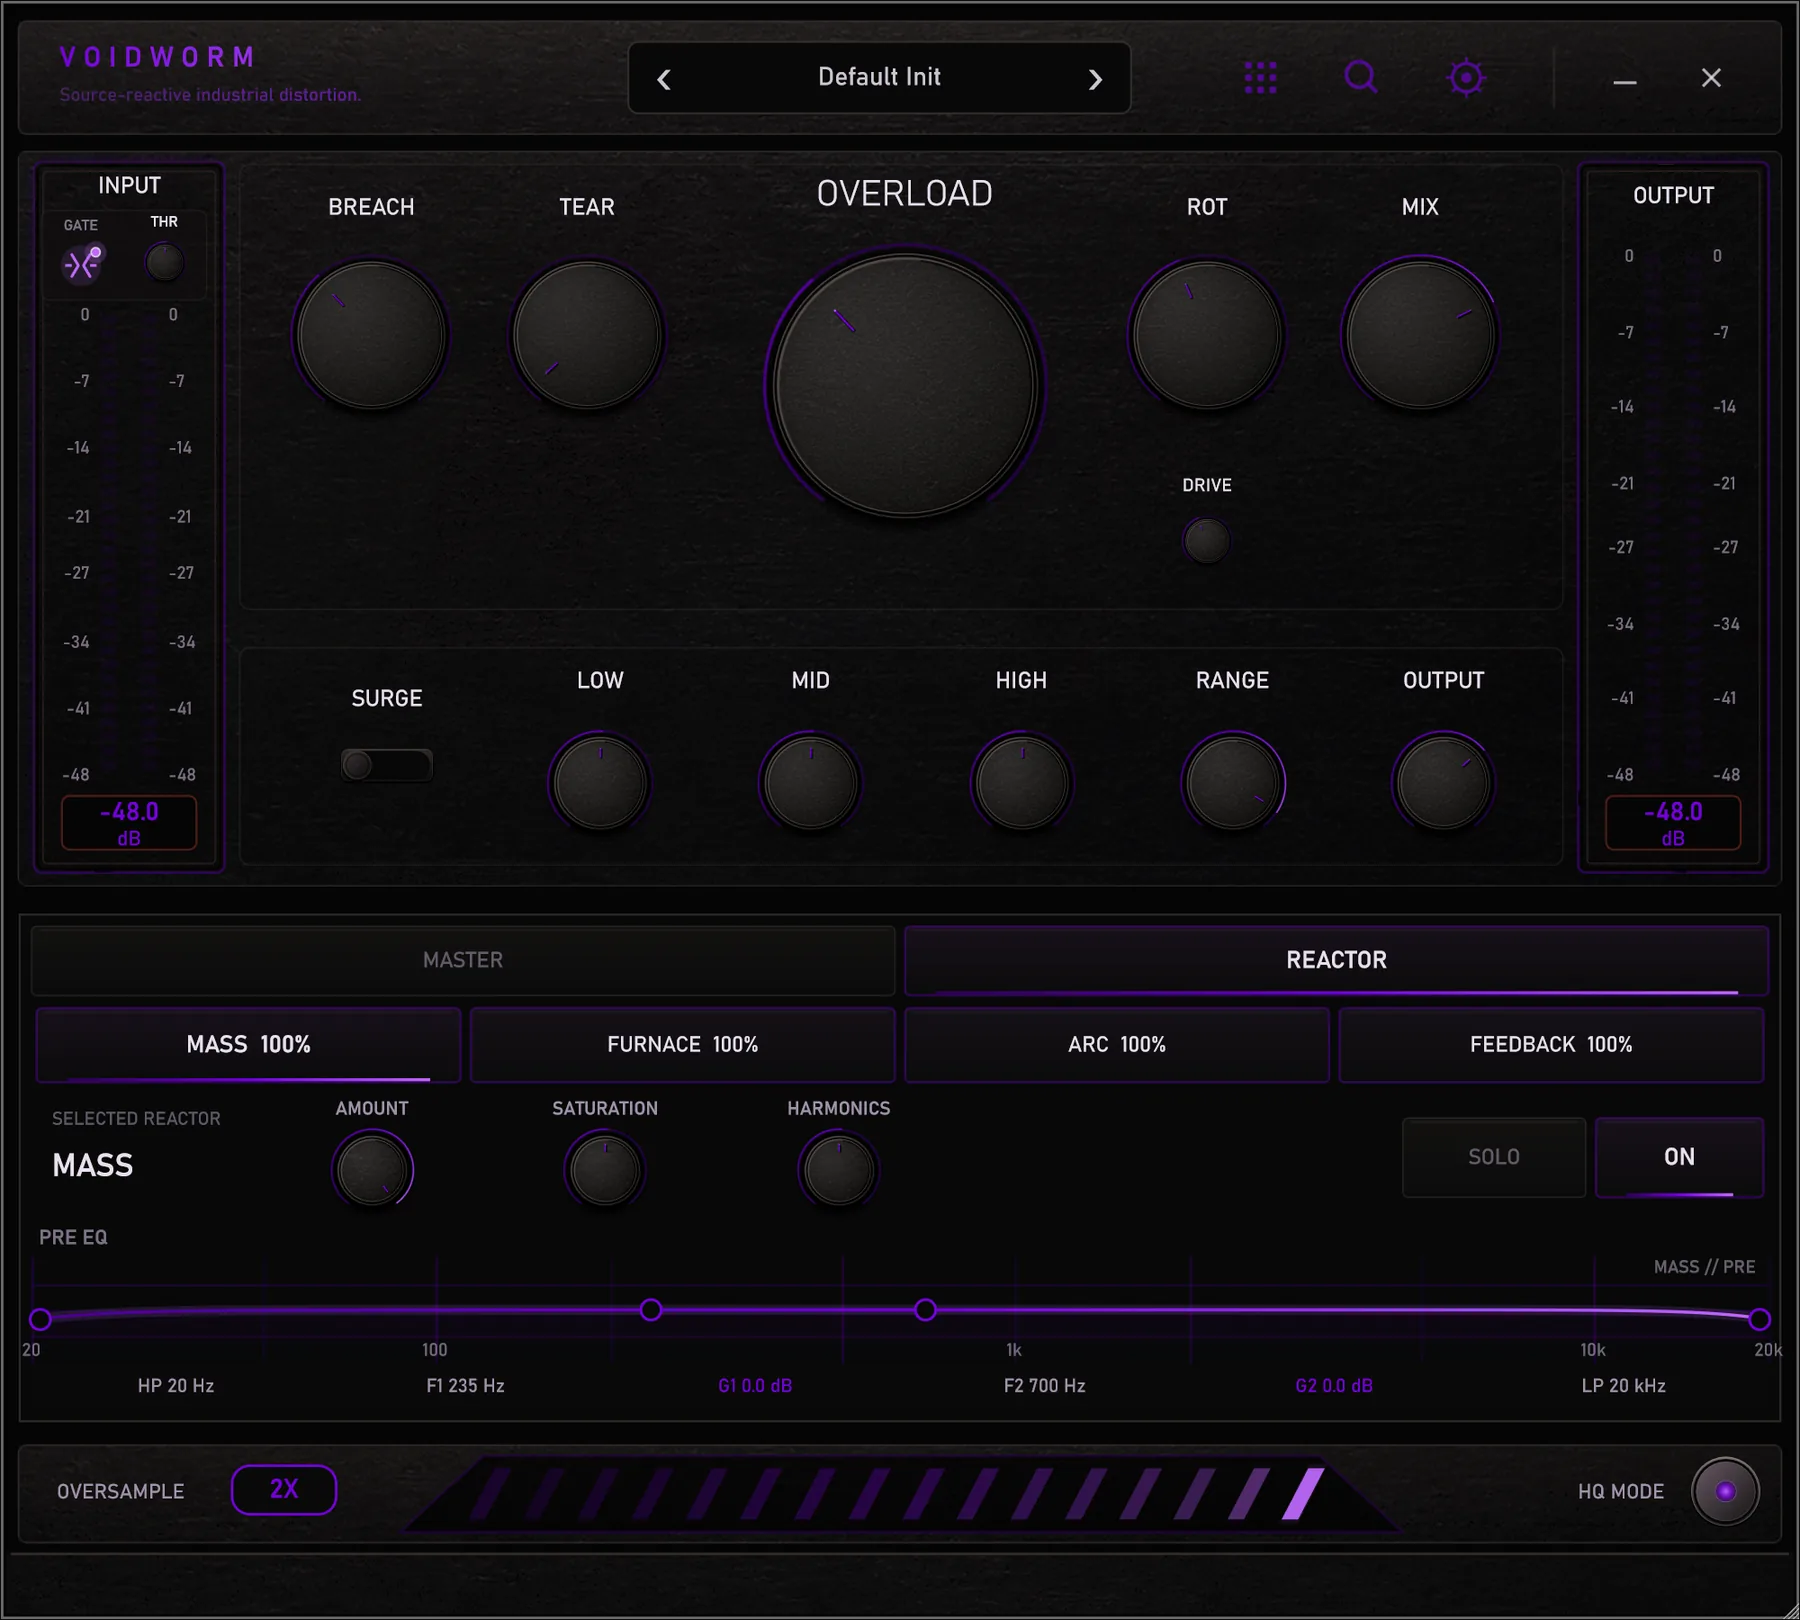The height and width of the screenshot is (1620, 1800).
Task: Go to next preset with right chevron
Action: coord(1095,79)
